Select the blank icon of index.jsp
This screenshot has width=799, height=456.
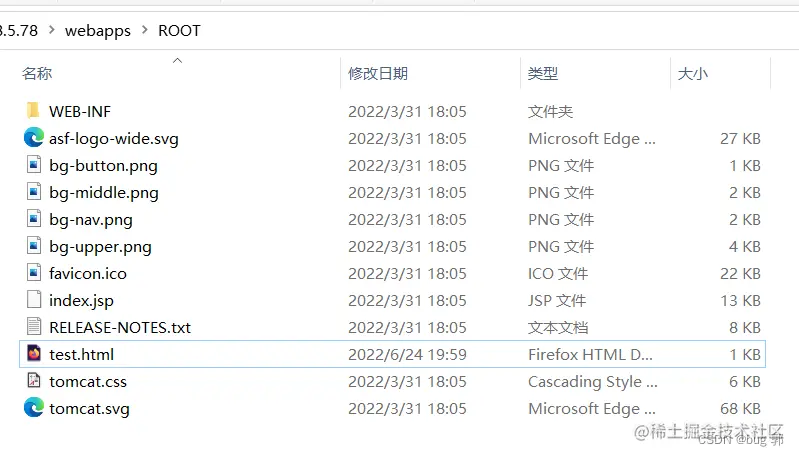(x=34, y=300)
